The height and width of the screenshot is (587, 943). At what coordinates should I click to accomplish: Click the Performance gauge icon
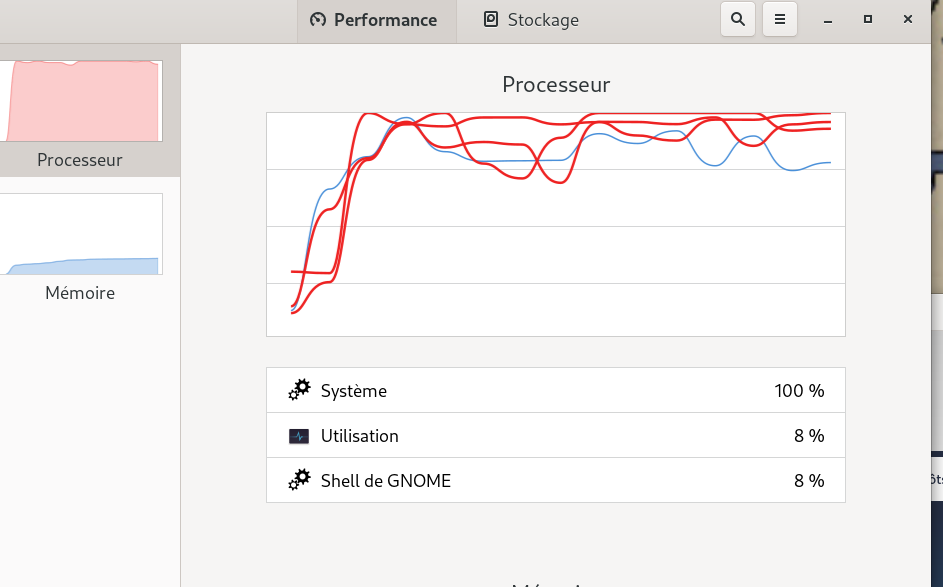[x=318, y=20]
